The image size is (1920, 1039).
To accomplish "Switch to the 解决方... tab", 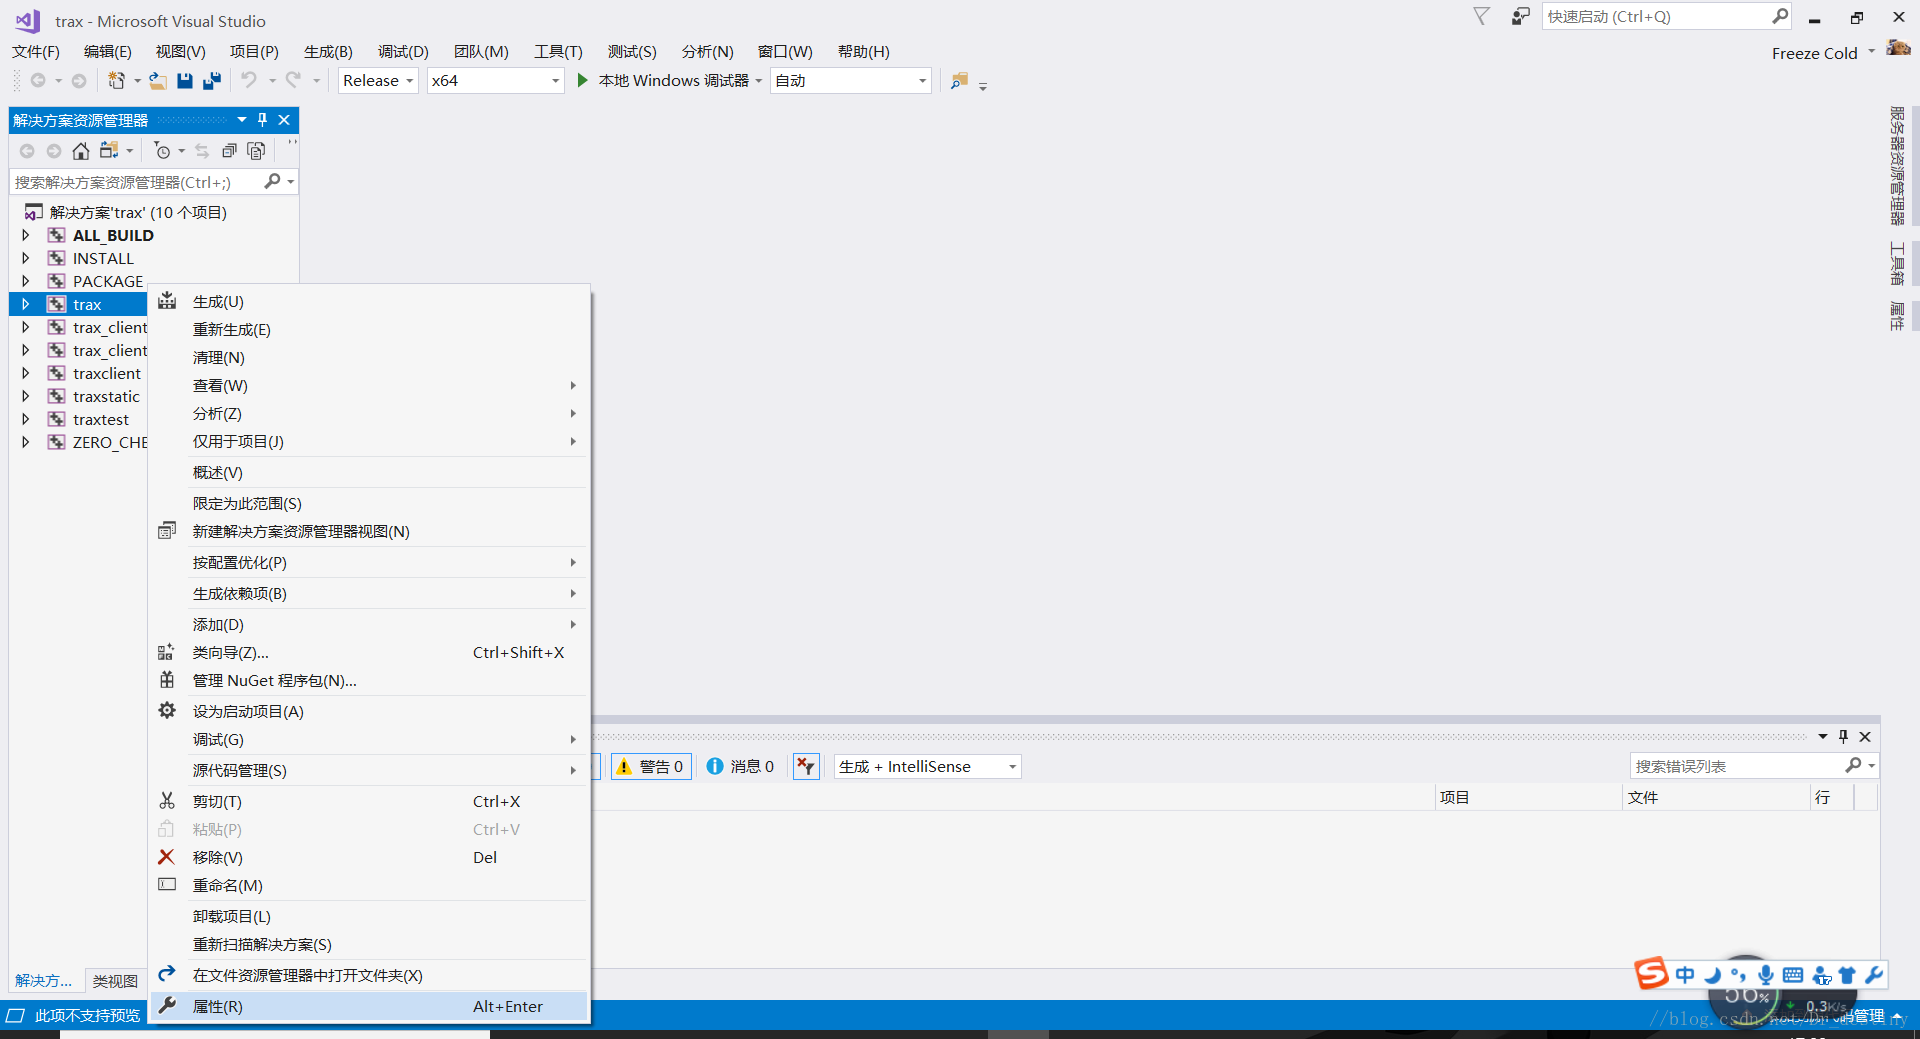I will pos(43,981).
